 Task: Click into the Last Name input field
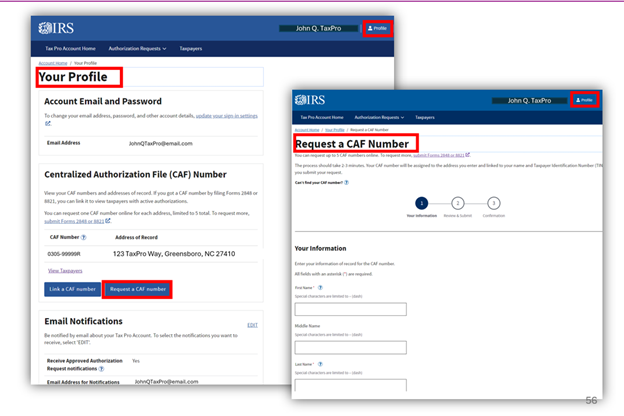pos(351,385)
